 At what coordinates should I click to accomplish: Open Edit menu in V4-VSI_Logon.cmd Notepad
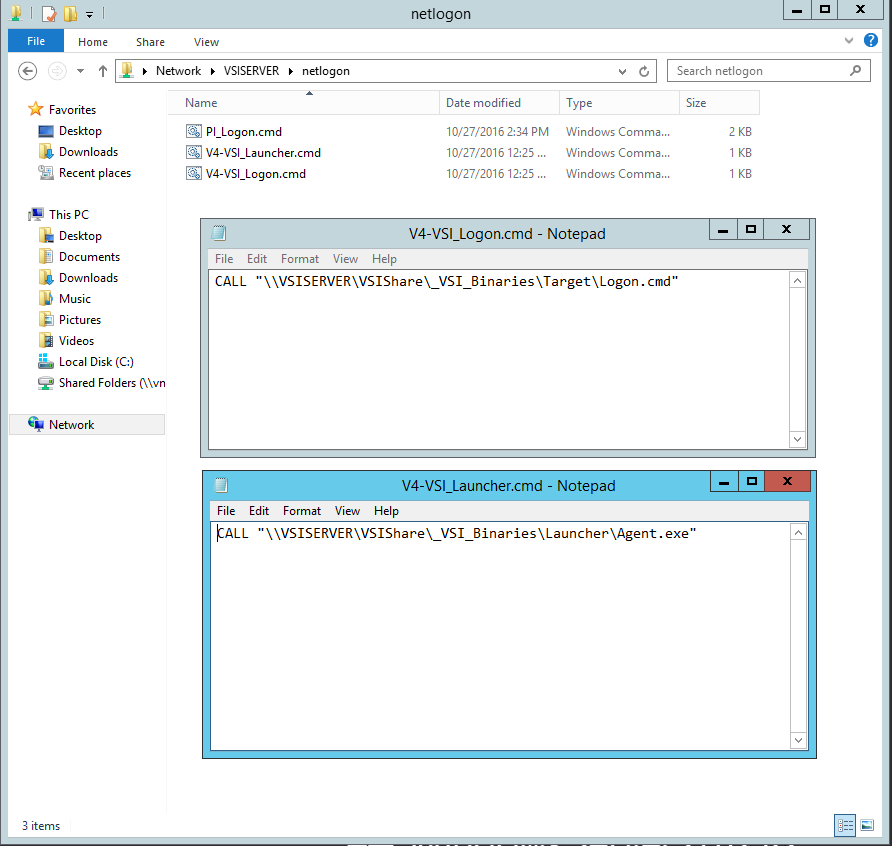pos(257,259)
